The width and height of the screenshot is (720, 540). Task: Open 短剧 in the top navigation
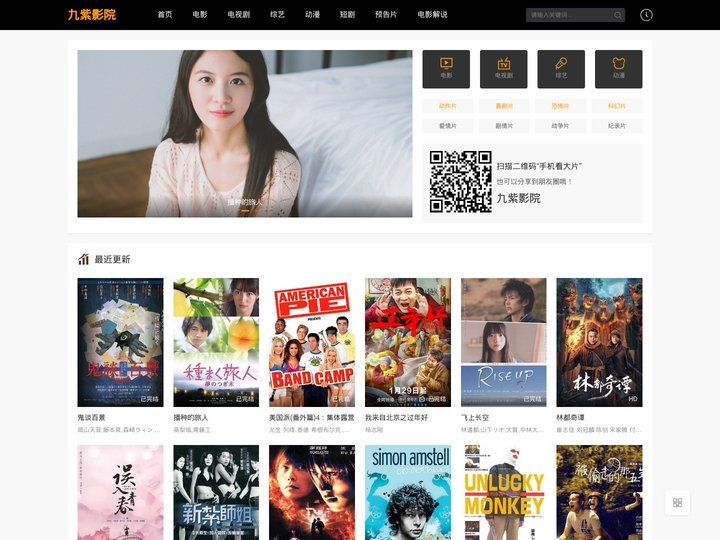pos(347,15)
